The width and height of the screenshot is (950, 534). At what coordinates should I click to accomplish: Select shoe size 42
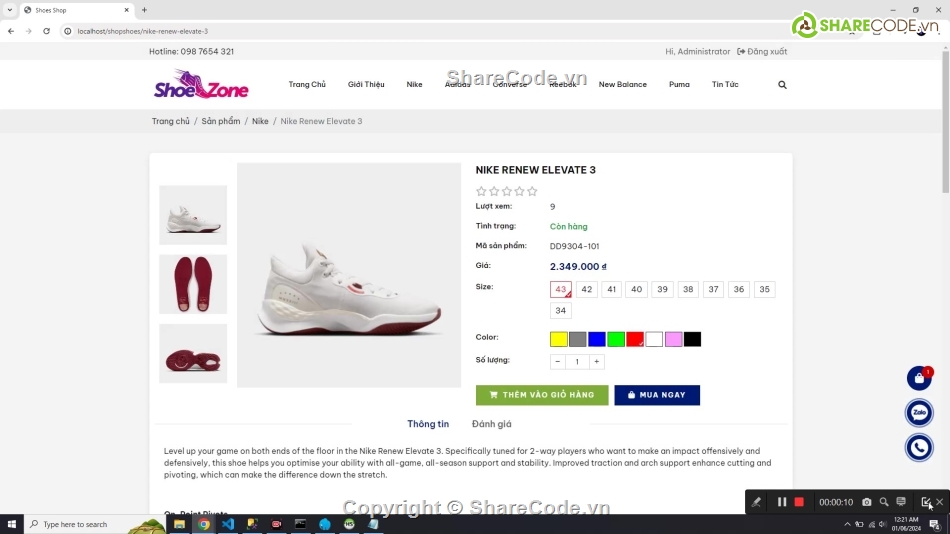click(x=587, y=290)
